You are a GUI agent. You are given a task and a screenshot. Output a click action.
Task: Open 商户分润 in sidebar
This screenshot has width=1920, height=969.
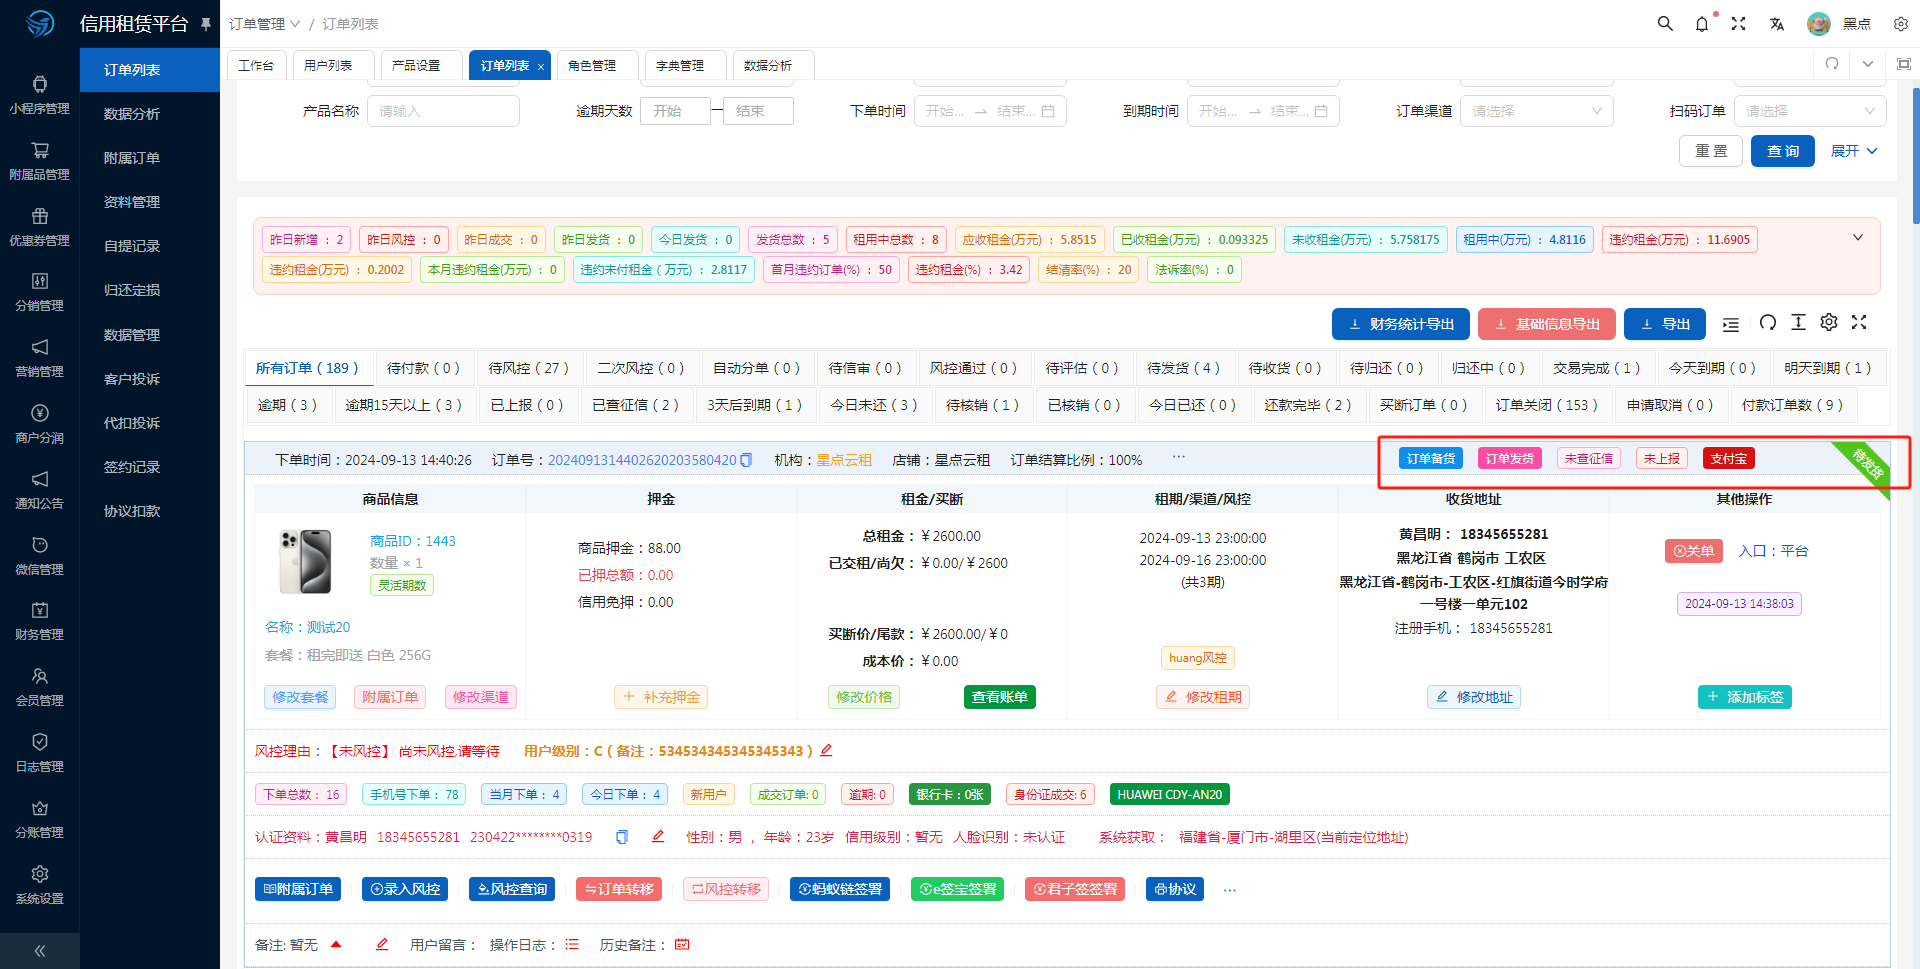[x=40, y=424]
